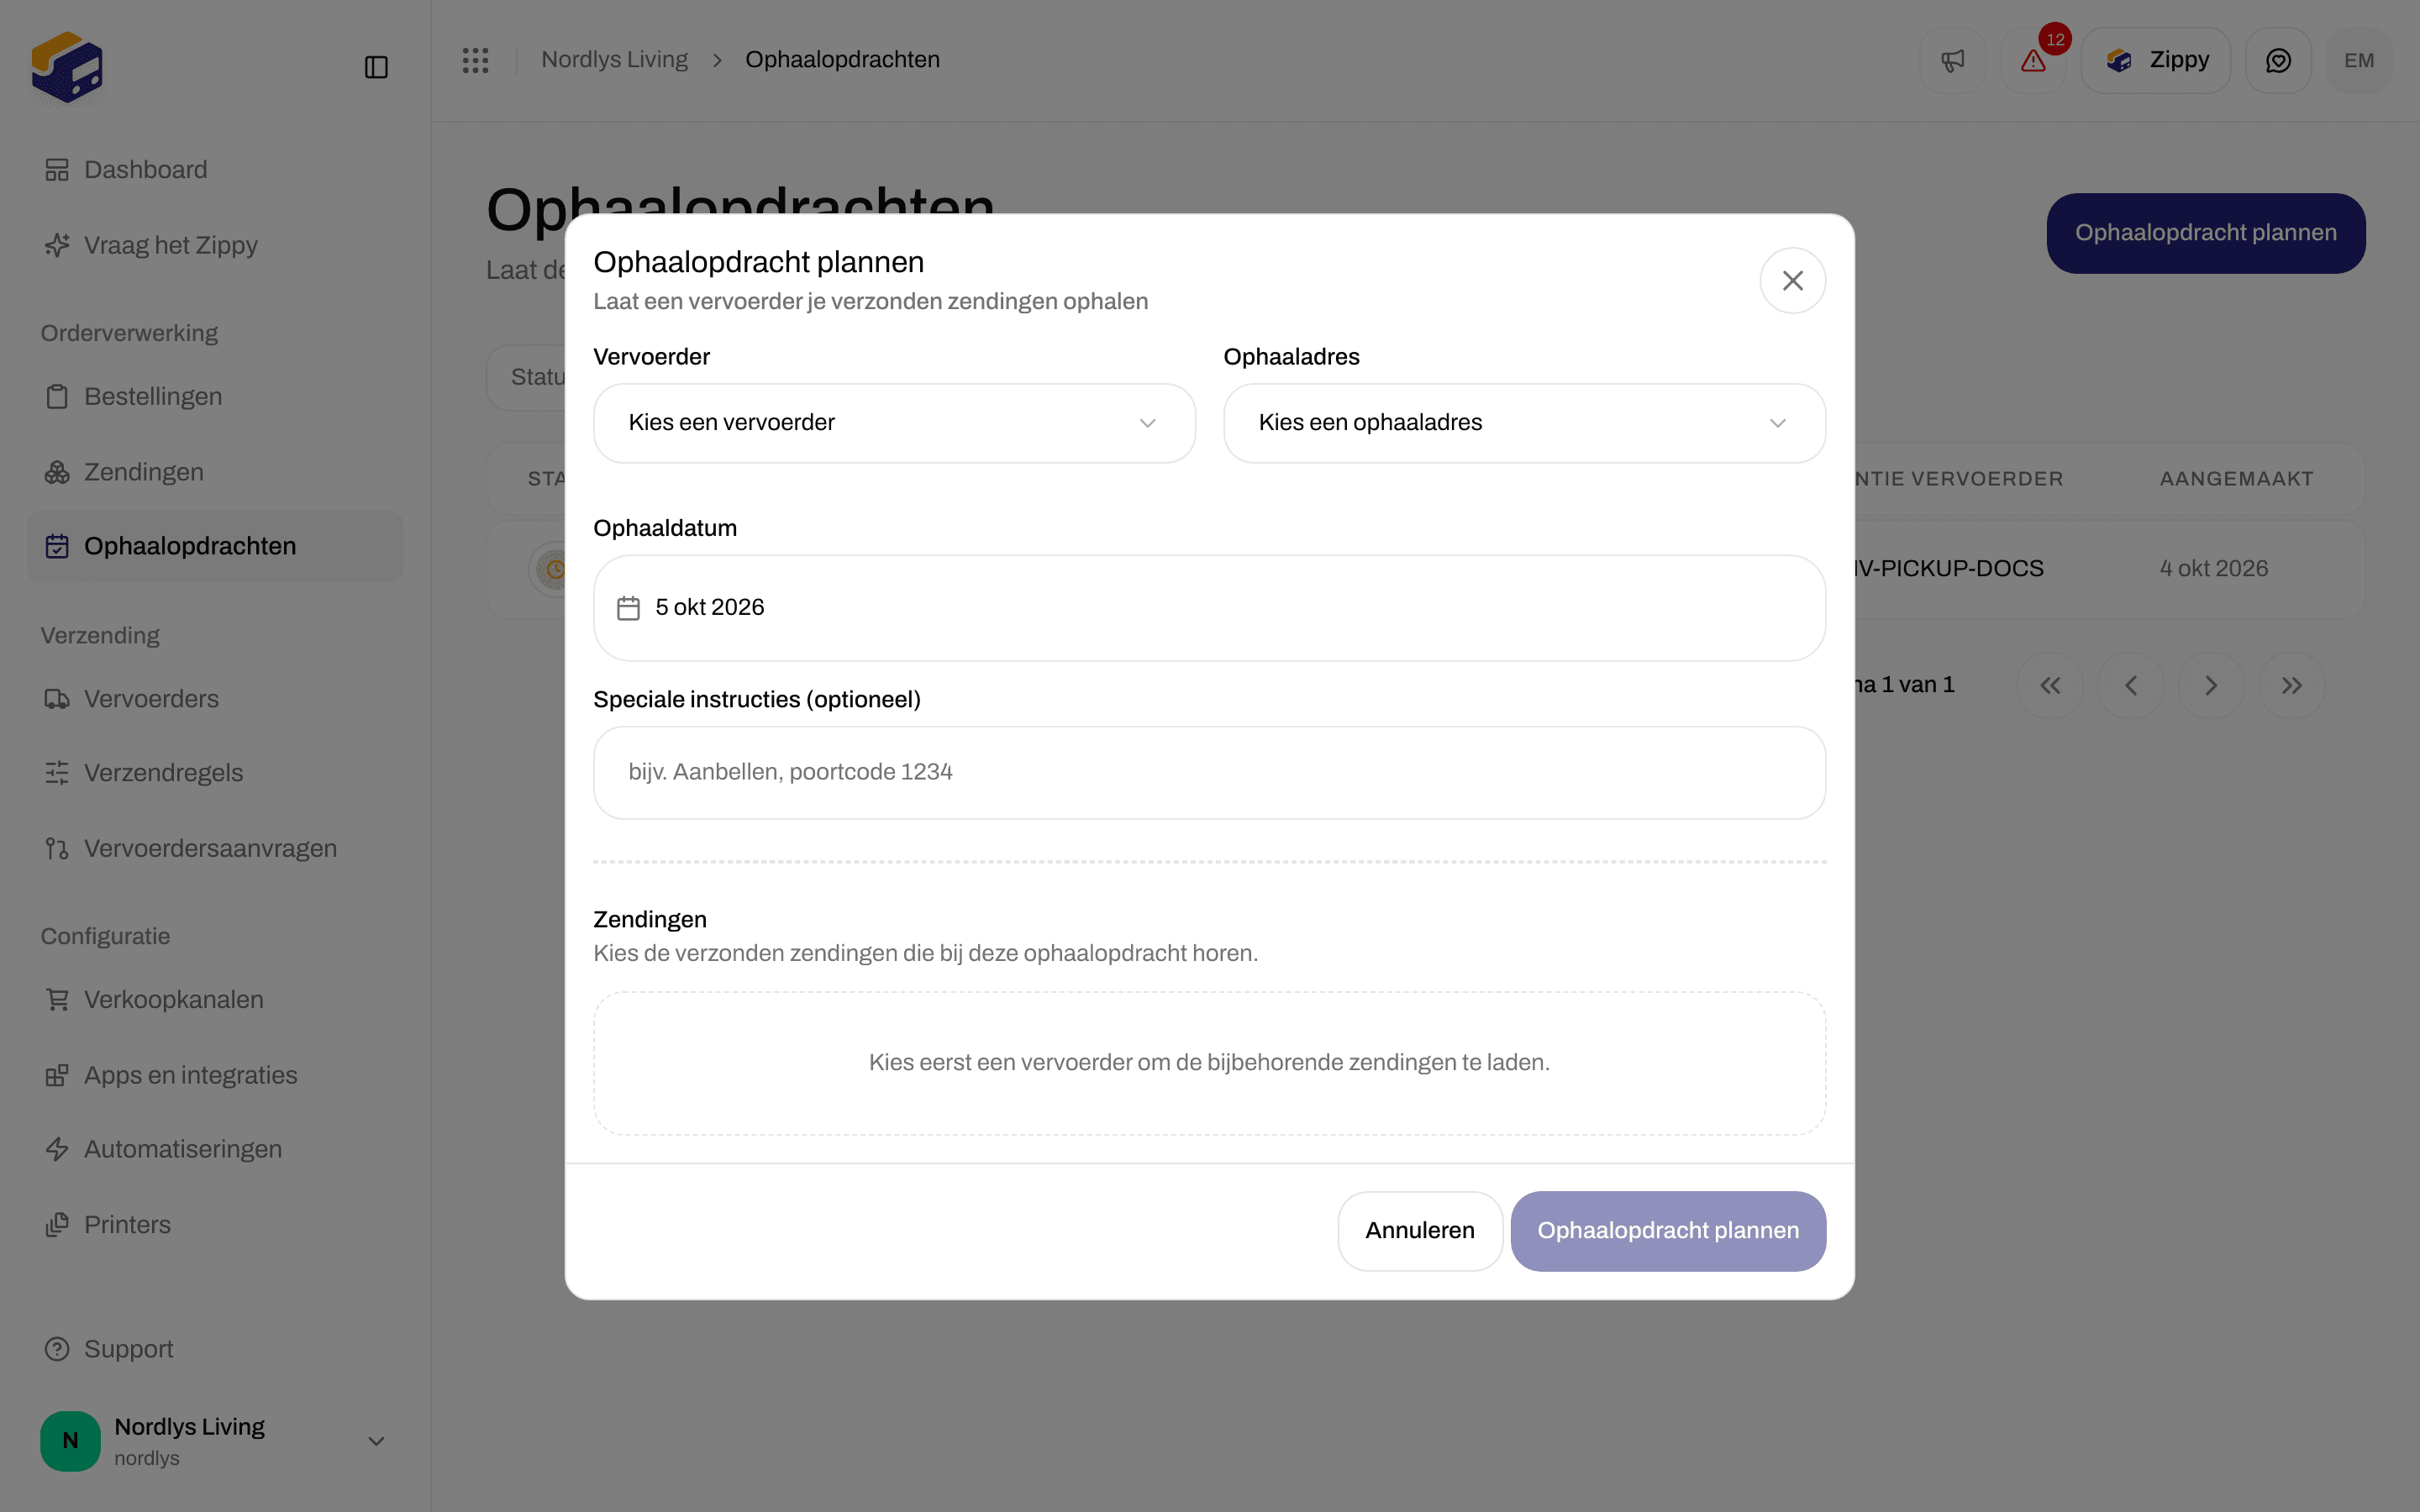Open the apps grid icon
This screenshot has width=2420, height=1512.
pos(475,60)
